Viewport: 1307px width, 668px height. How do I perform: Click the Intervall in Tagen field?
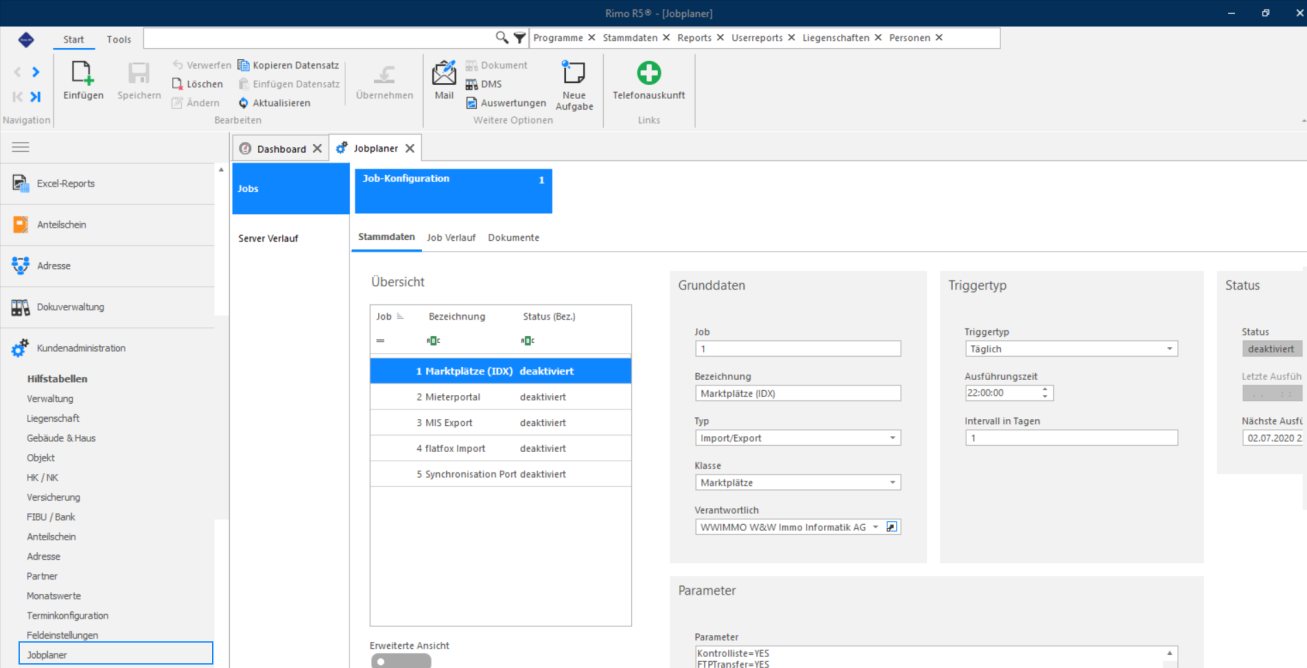click(x=1071, y=438)
